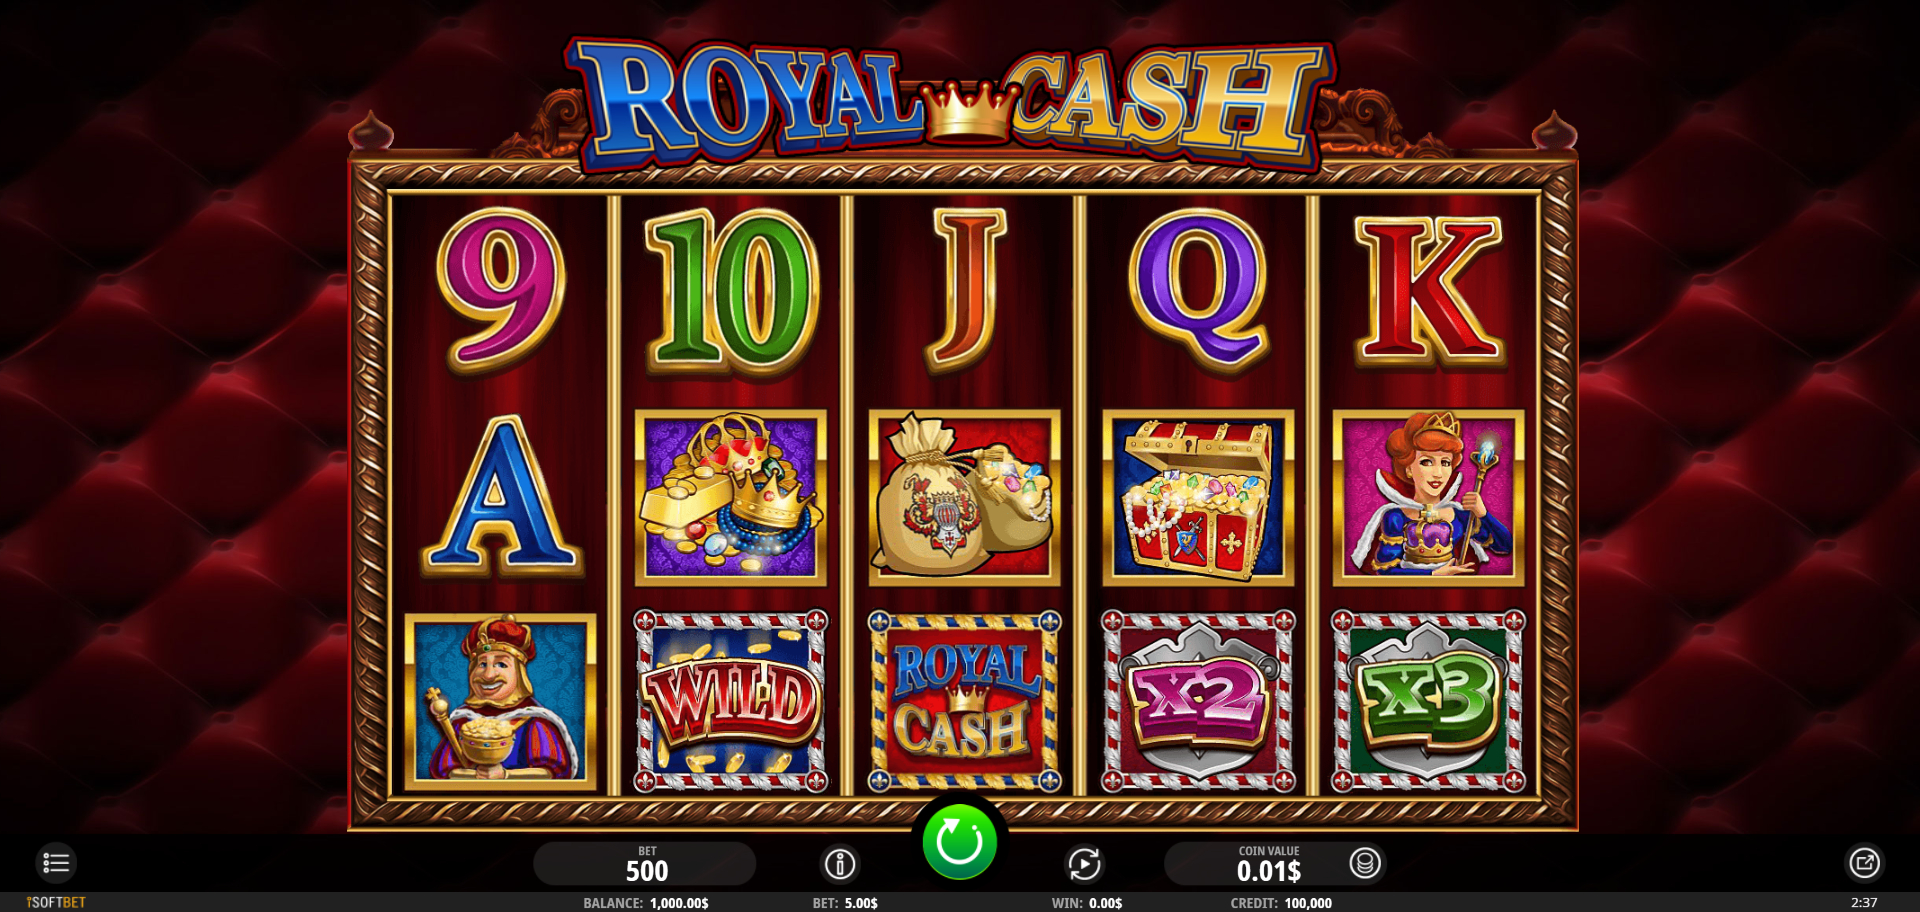Click the green spin button
This screenshot has width=1920, height=912.
959,842
